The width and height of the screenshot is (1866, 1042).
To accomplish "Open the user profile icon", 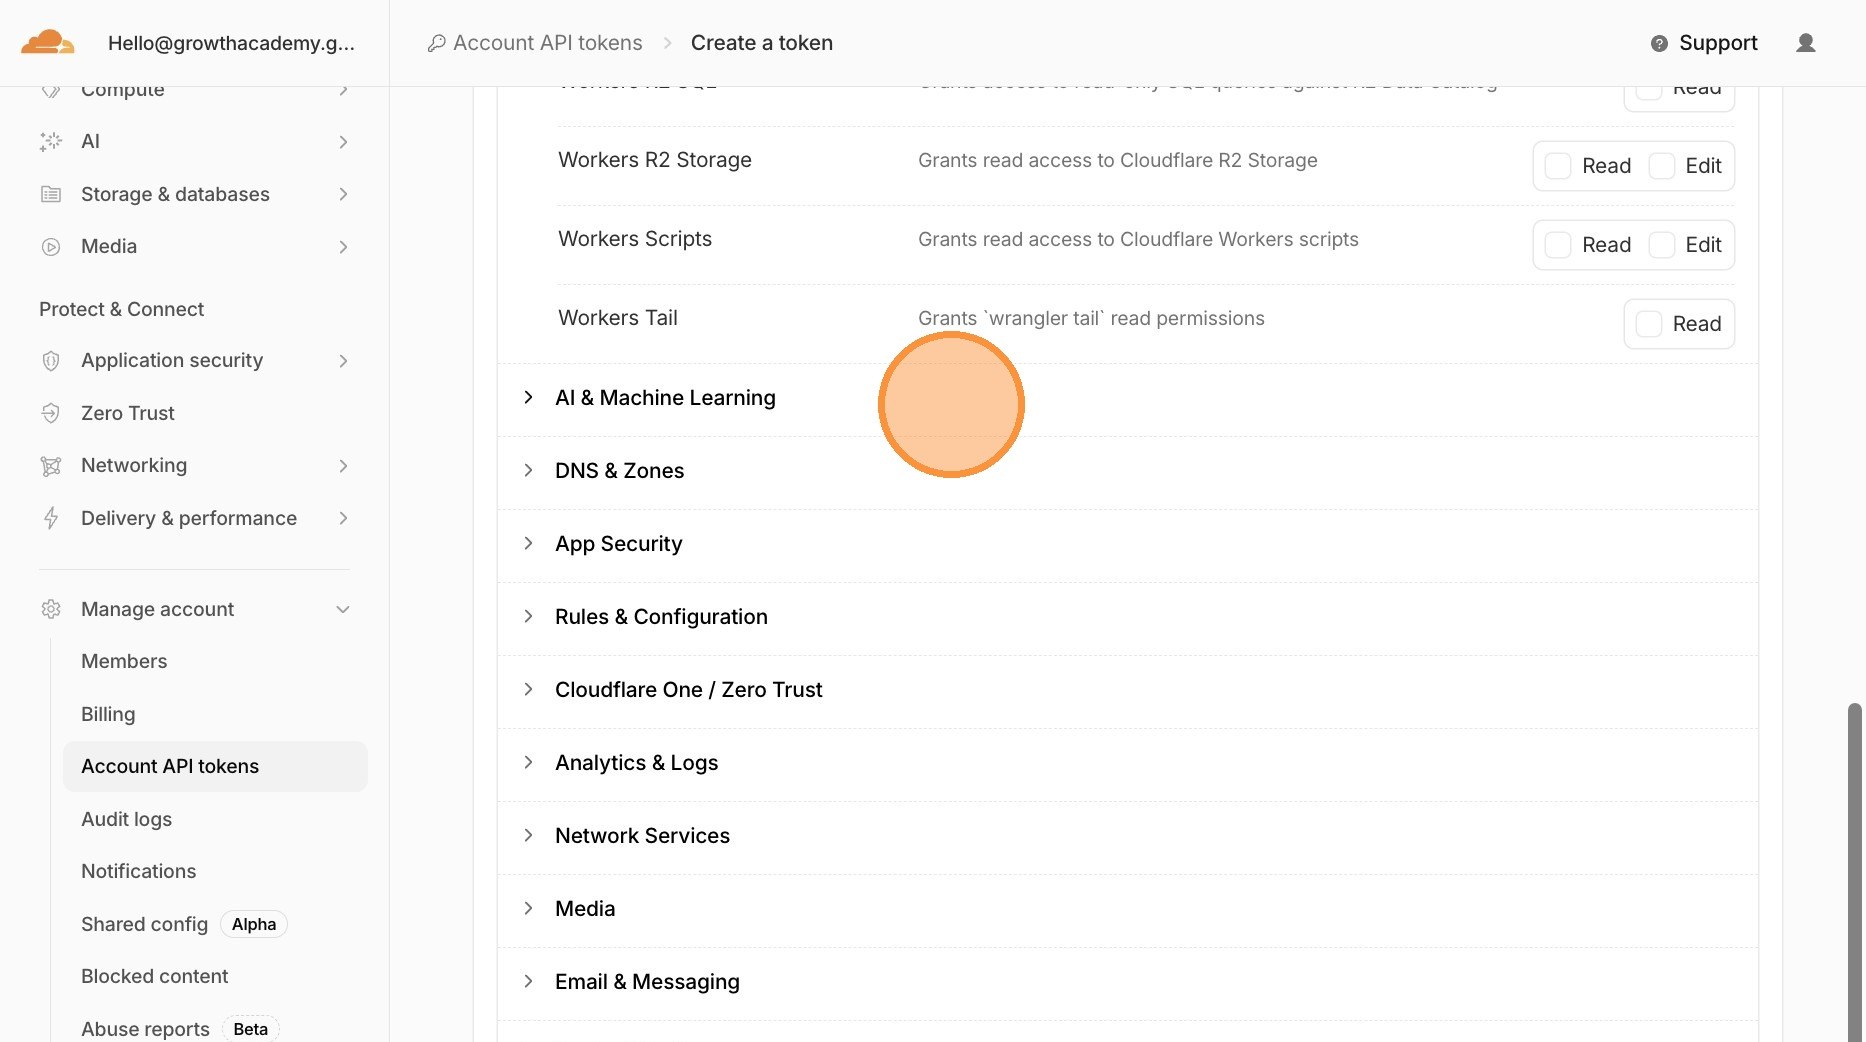I will pyautogui.click(x=1805, y=43).
